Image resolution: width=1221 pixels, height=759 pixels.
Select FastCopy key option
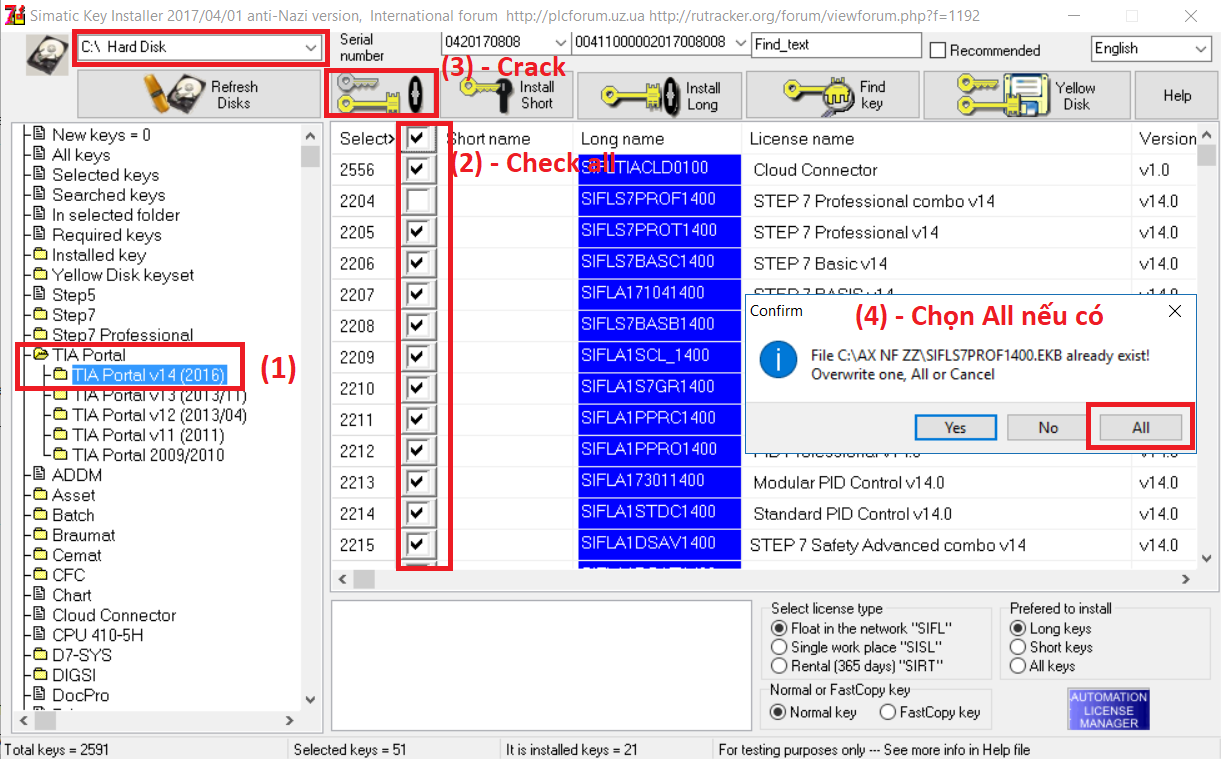887,712
